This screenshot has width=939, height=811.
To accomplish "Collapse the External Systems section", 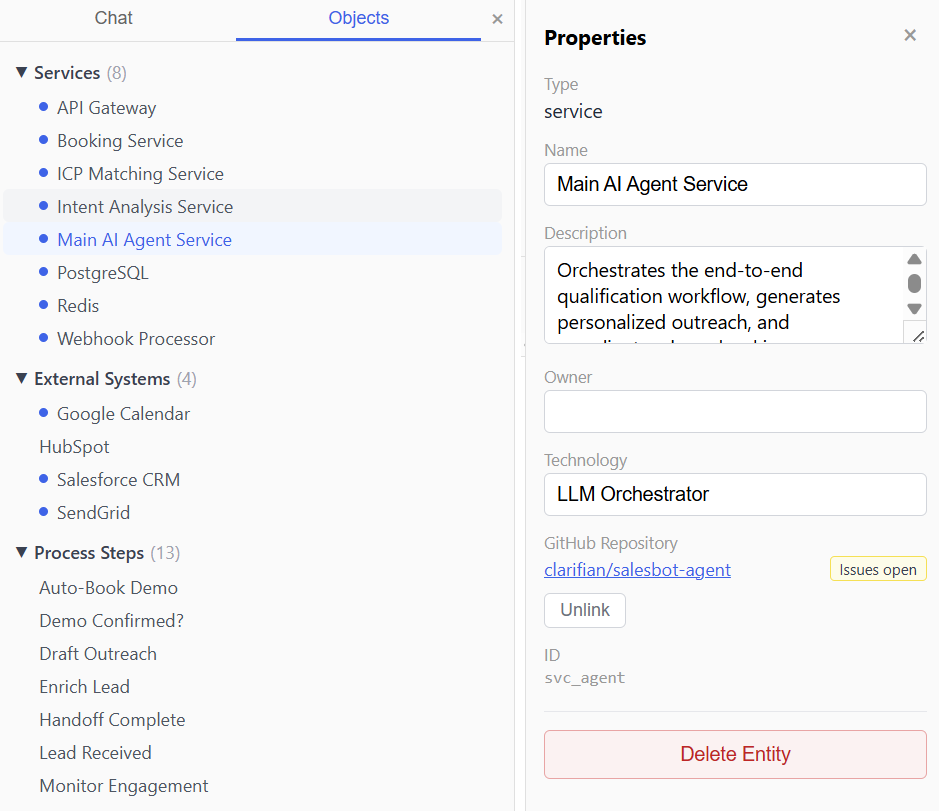I will click(21, 379).
